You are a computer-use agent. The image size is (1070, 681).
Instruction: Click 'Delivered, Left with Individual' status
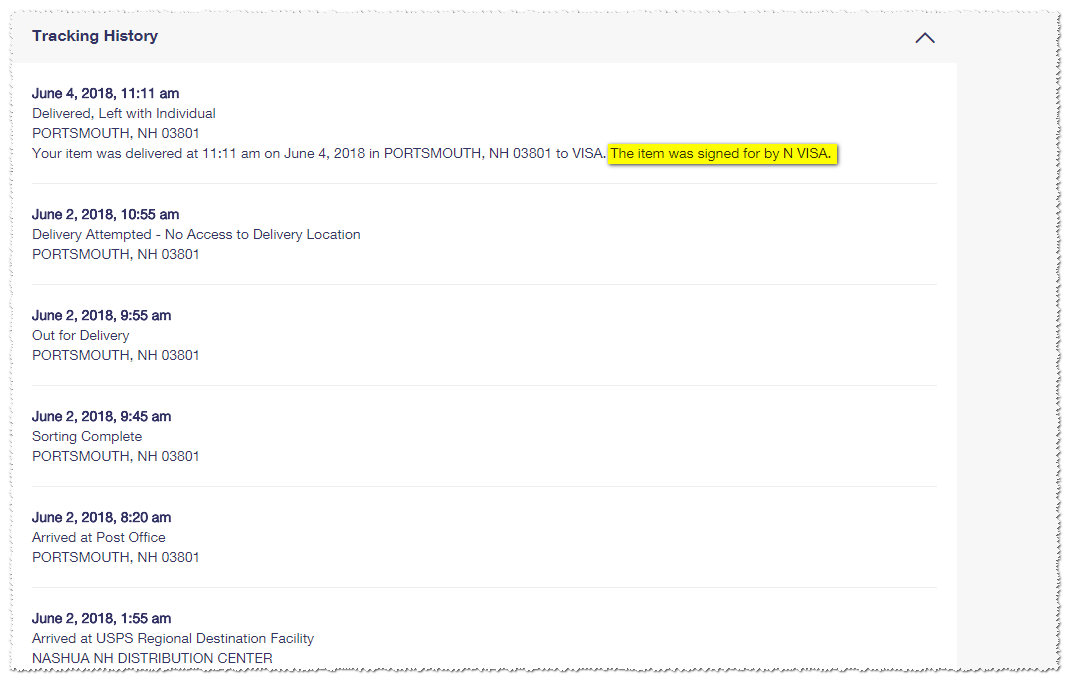(124, 113)
